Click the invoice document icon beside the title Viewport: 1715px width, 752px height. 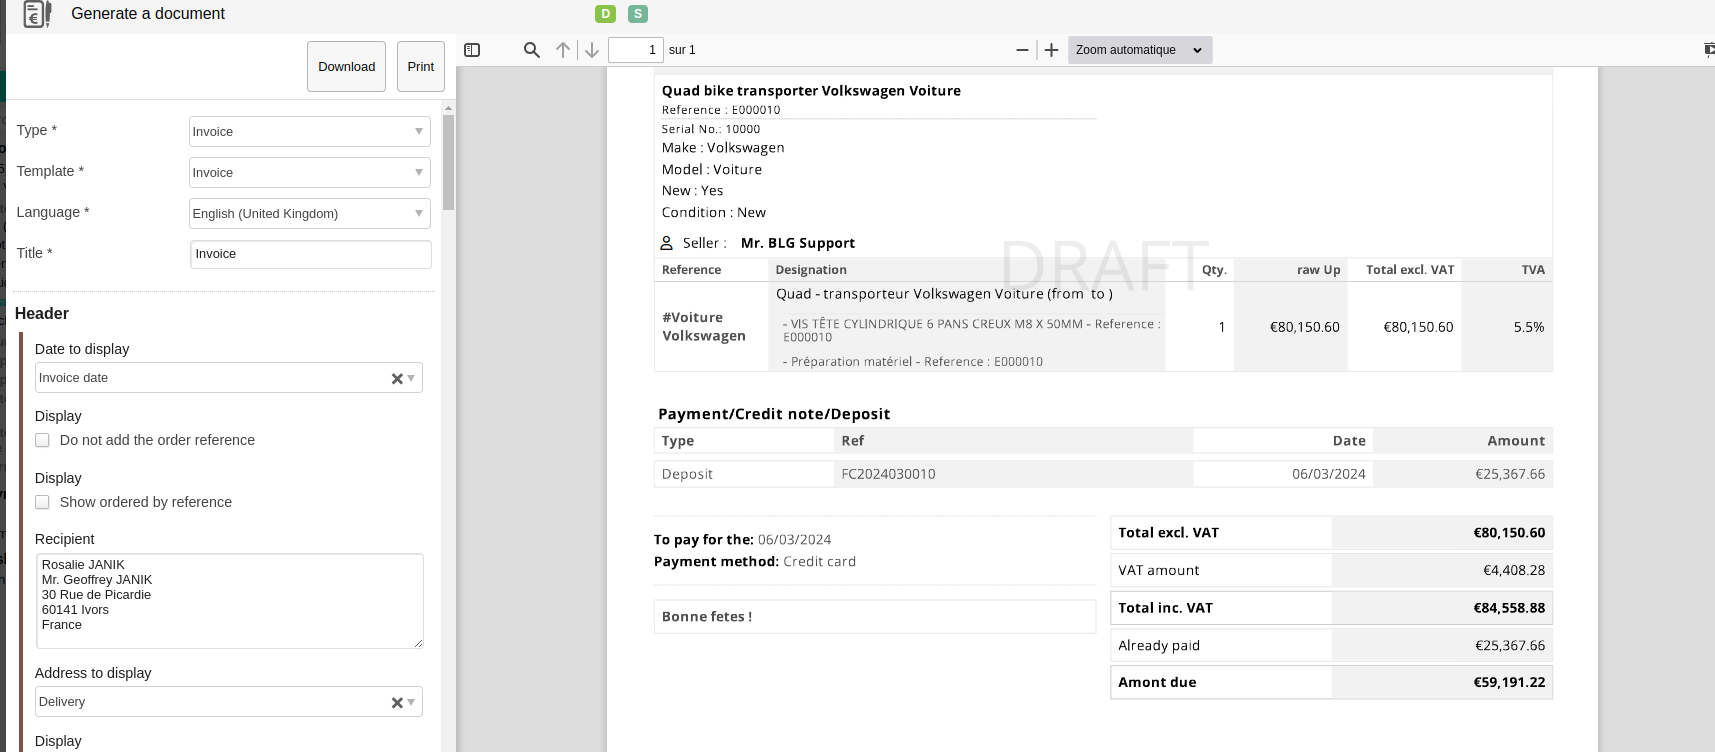[36, 14]
